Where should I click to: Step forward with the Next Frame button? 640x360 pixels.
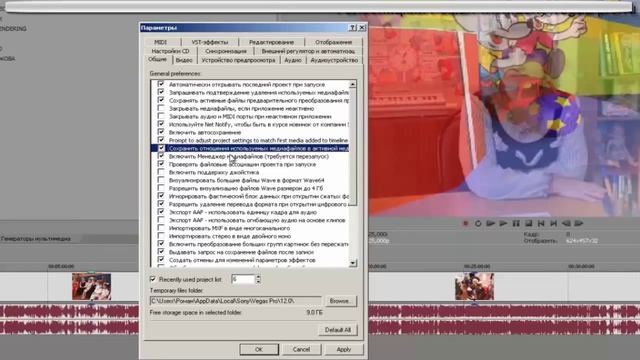click(x=579, y=223)
